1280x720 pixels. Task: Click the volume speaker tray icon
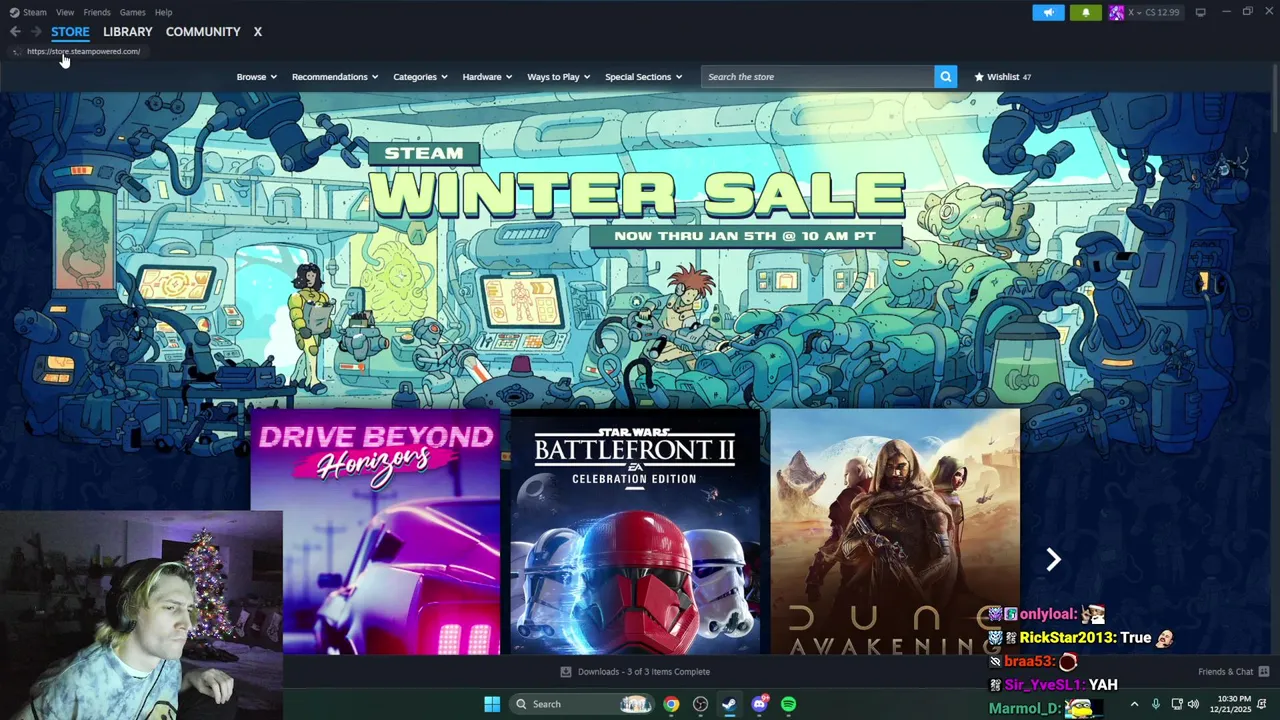1193,704
